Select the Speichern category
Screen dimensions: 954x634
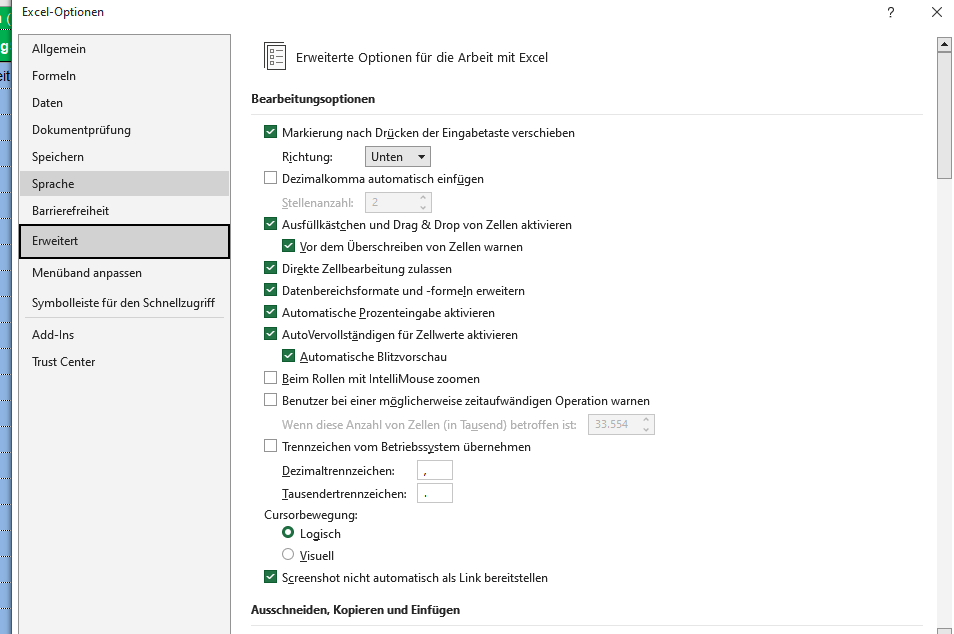124,156
